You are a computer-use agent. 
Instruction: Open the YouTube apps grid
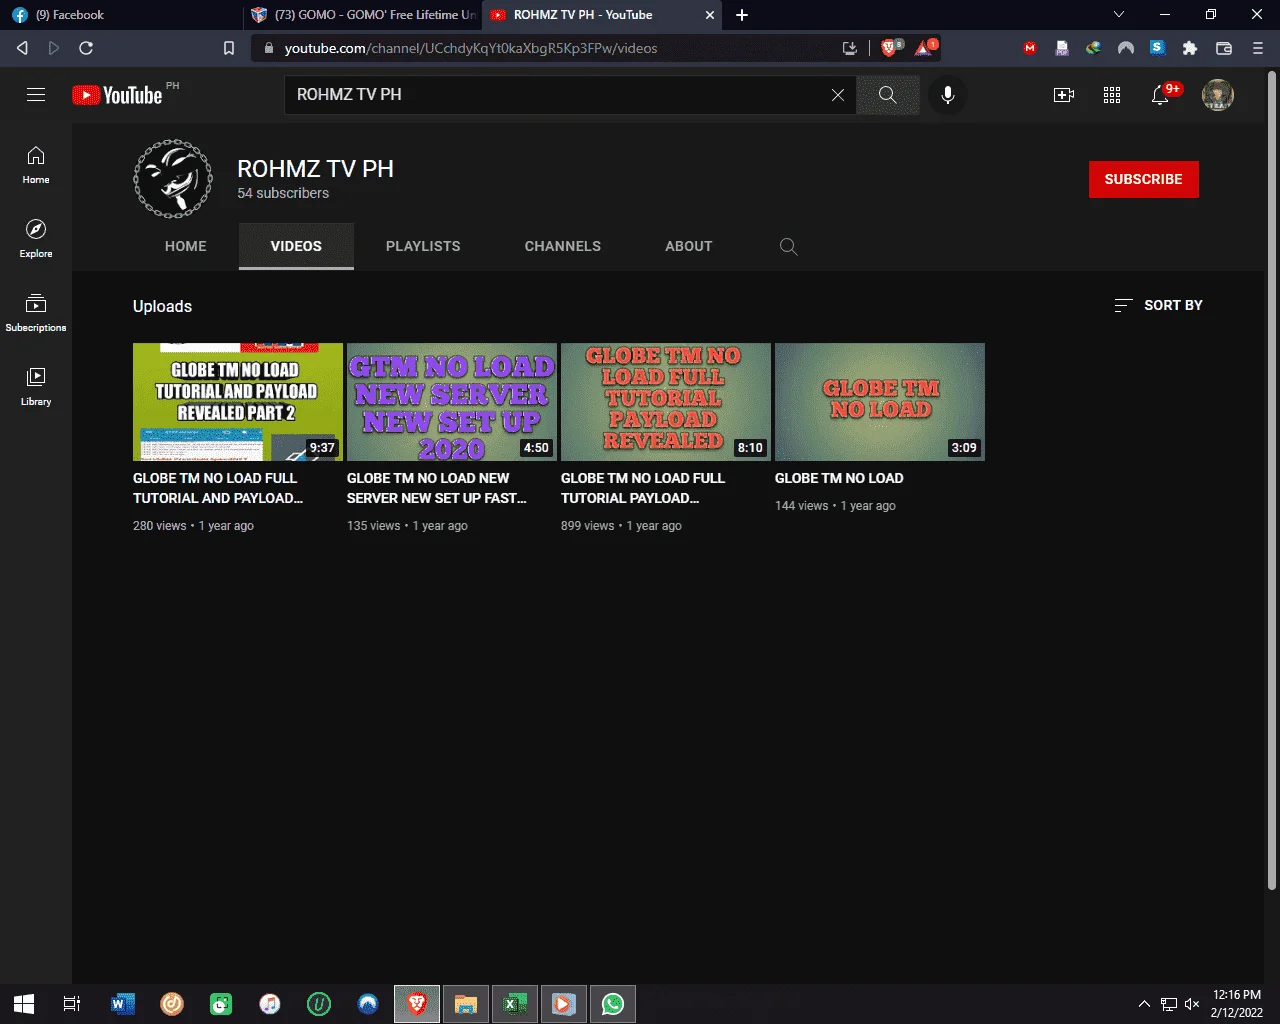click(x=1112, y=95)
